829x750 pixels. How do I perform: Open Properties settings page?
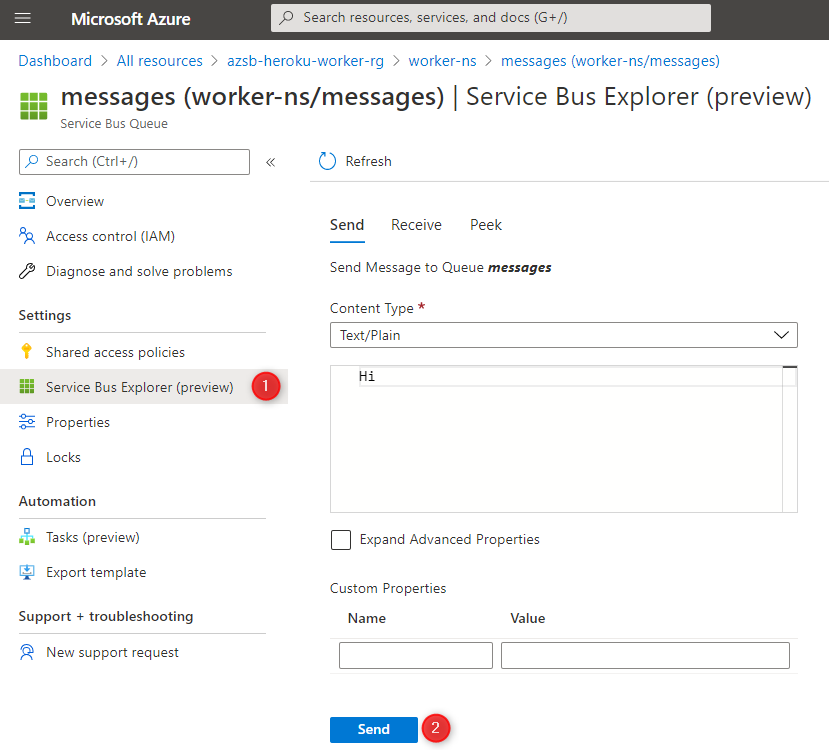pos(78,422)
